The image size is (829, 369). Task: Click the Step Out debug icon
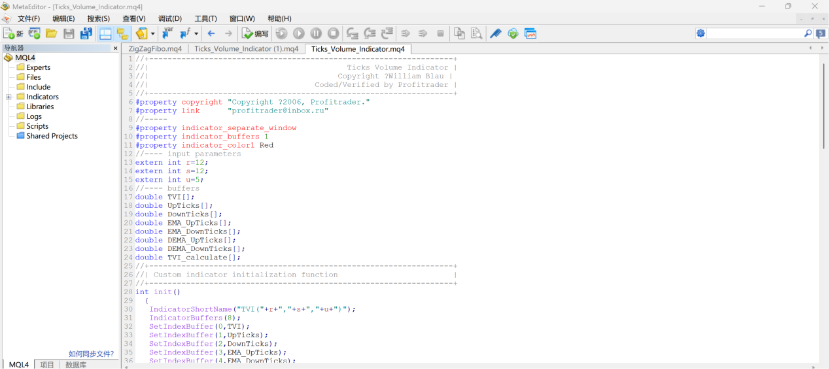click(x=388, y=33)
